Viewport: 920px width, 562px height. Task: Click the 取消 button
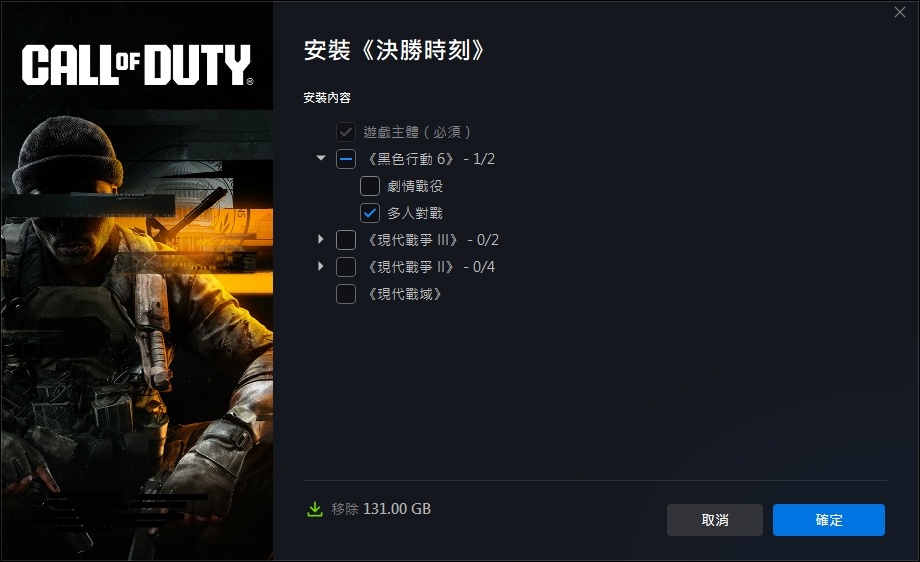pyautogui.click(x=715, y=520)
